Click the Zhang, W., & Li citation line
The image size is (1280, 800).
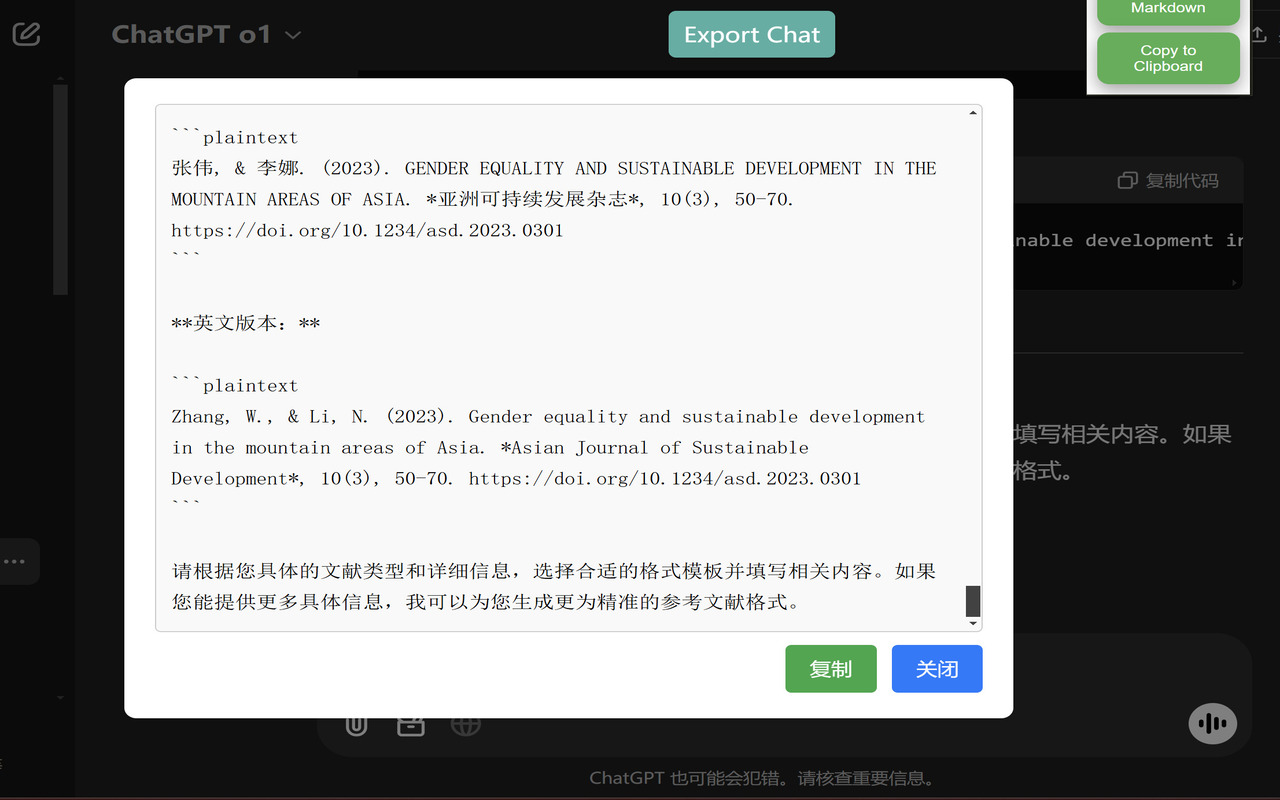click(548, 417)
